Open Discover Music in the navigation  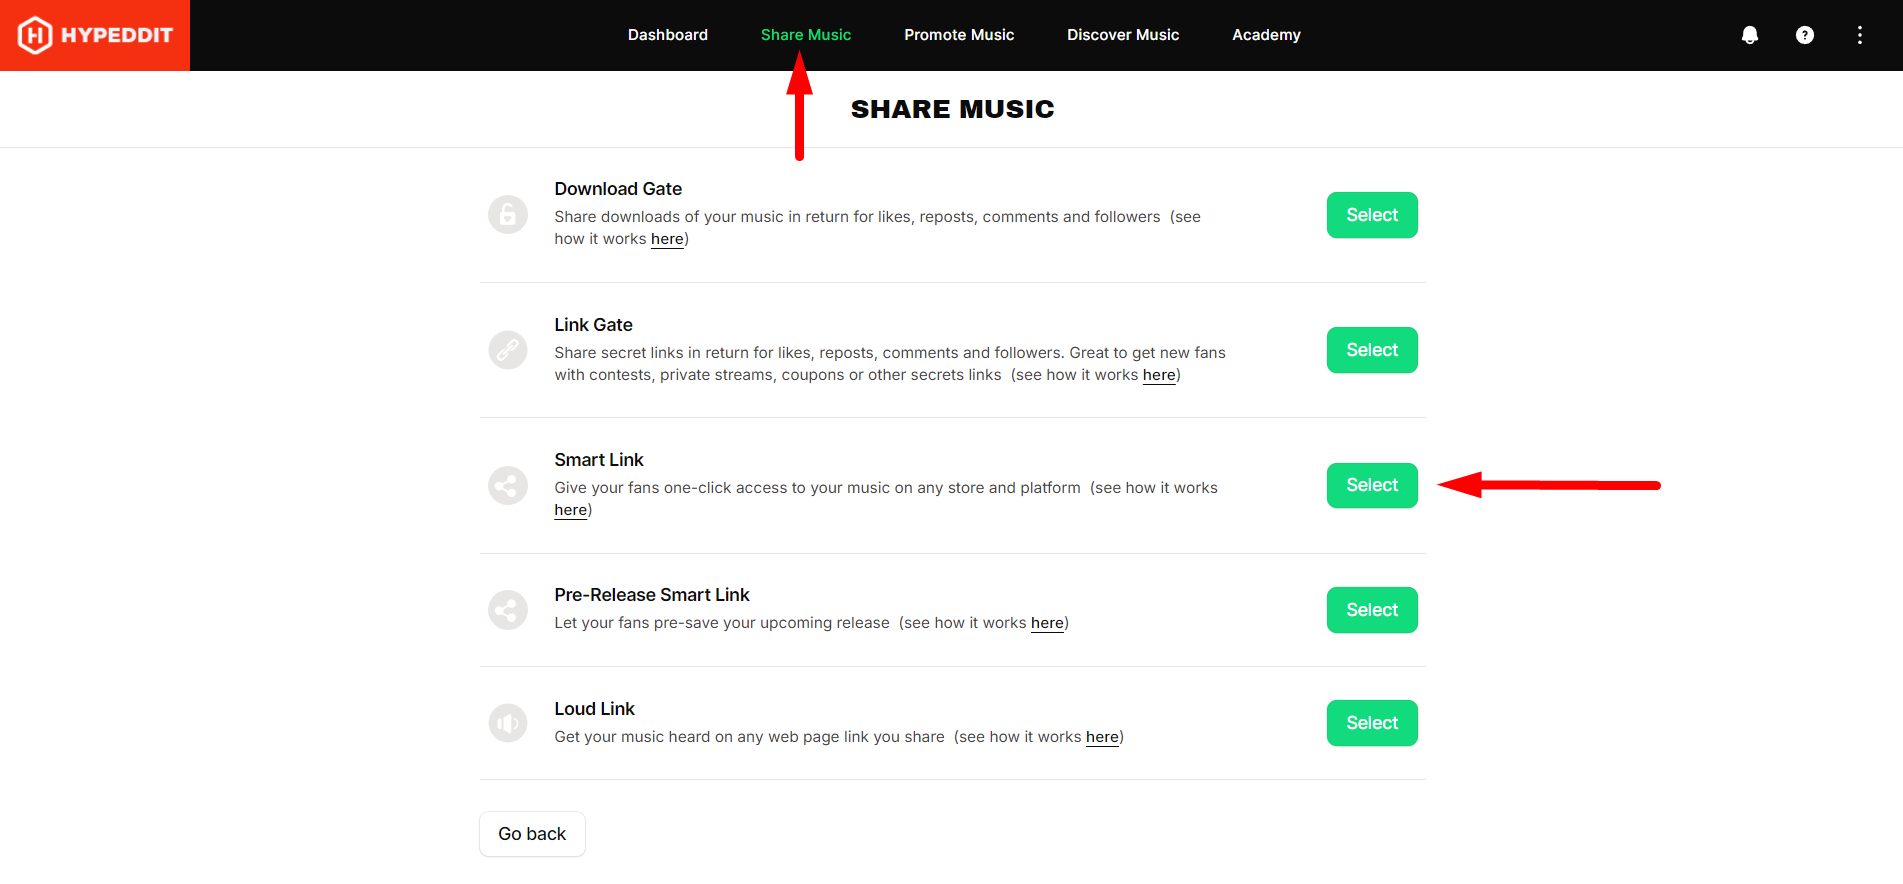click(x=1123, y=35)
